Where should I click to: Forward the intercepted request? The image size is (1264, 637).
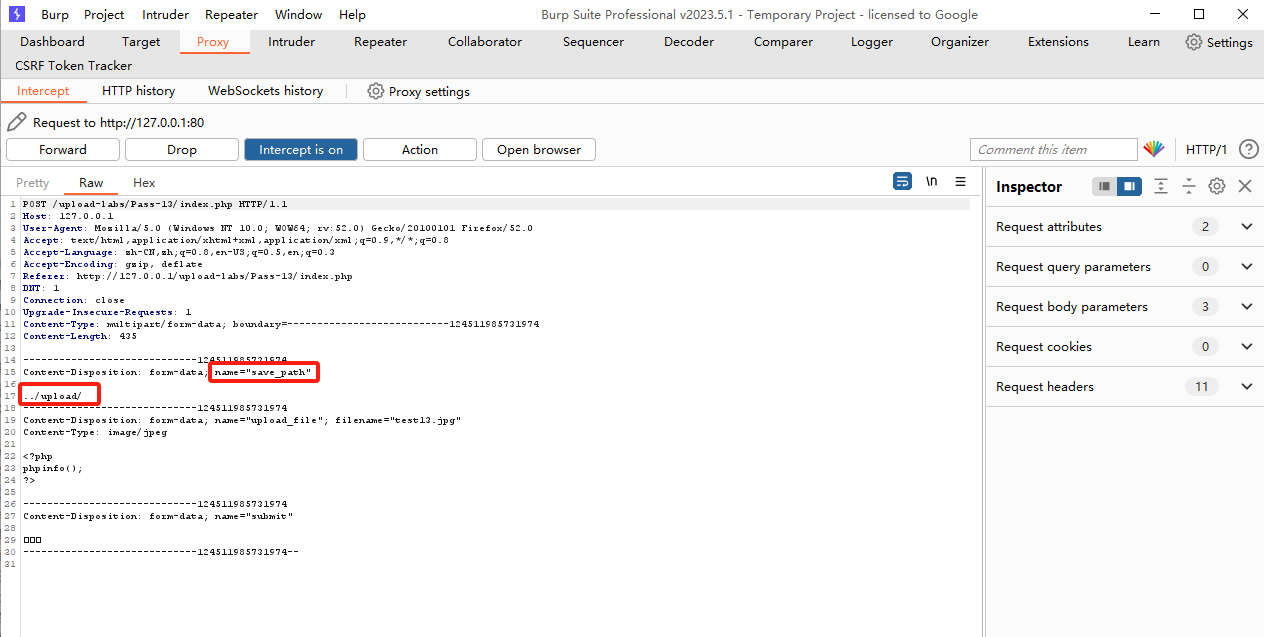(63, 149)
